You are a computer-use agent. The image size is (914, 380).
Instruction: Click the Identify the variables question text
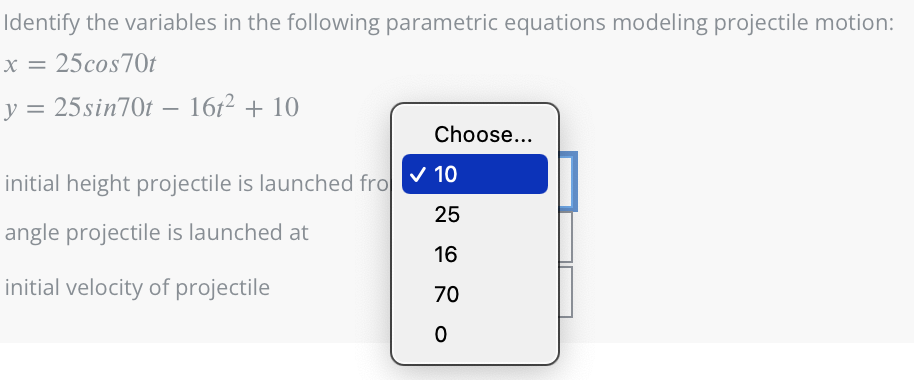coord(448,23)
